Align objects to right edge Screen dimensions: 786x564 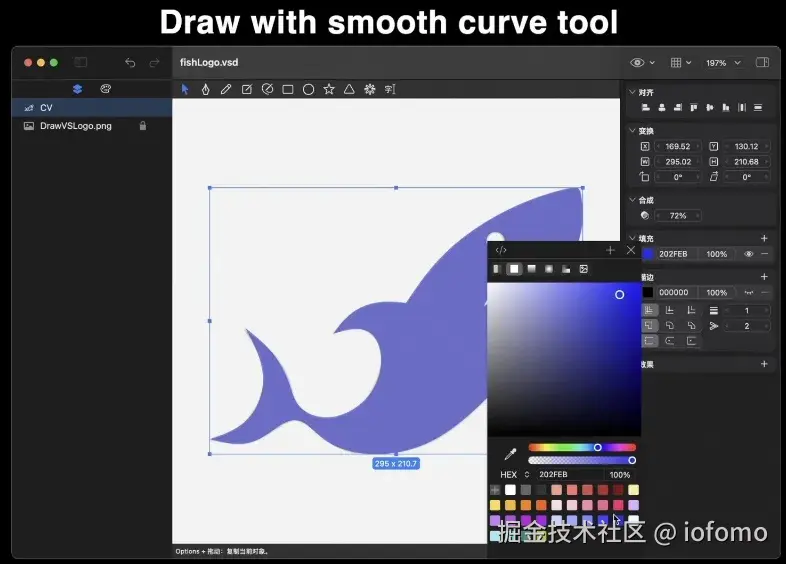tap(678, 107)
